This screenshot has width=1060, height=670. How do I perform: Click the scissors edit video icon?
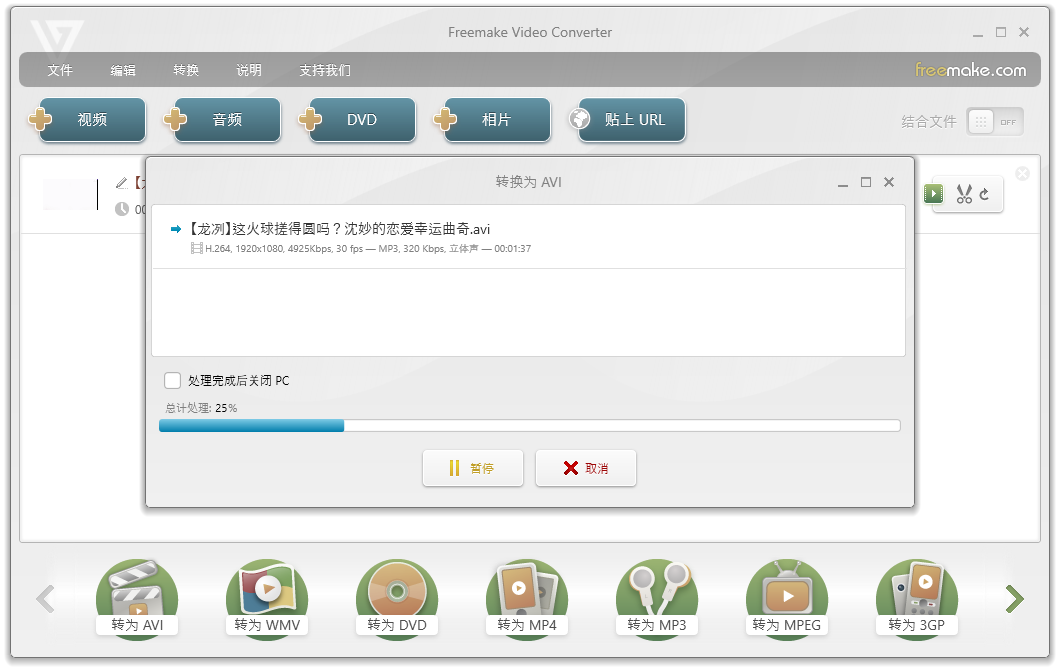click(x=964, y=194)
